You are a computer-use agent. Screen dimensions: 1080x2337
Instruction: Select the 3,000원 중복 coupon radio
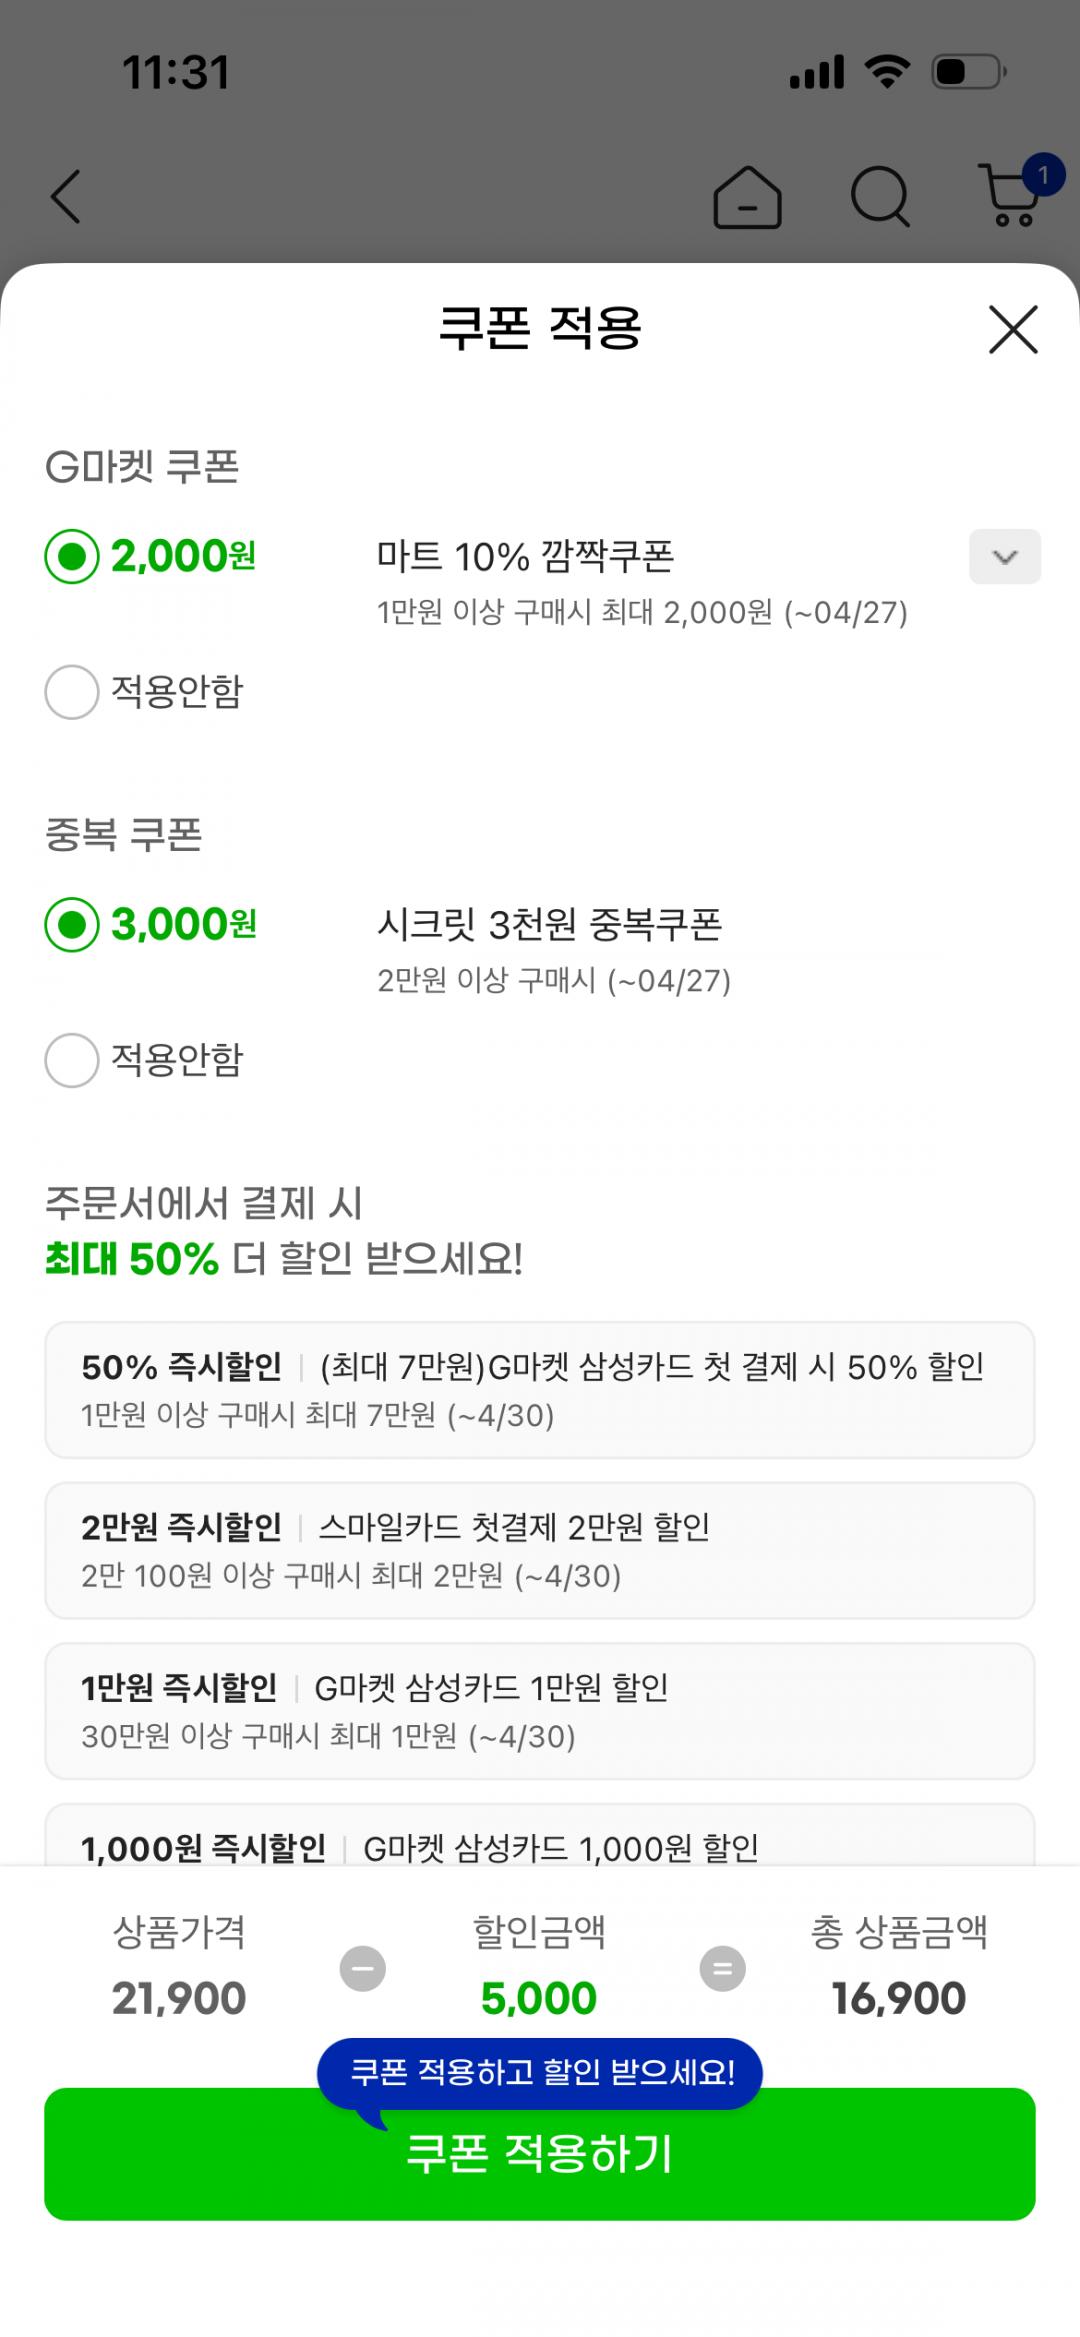pyautogui.click(x=72, y=924)
